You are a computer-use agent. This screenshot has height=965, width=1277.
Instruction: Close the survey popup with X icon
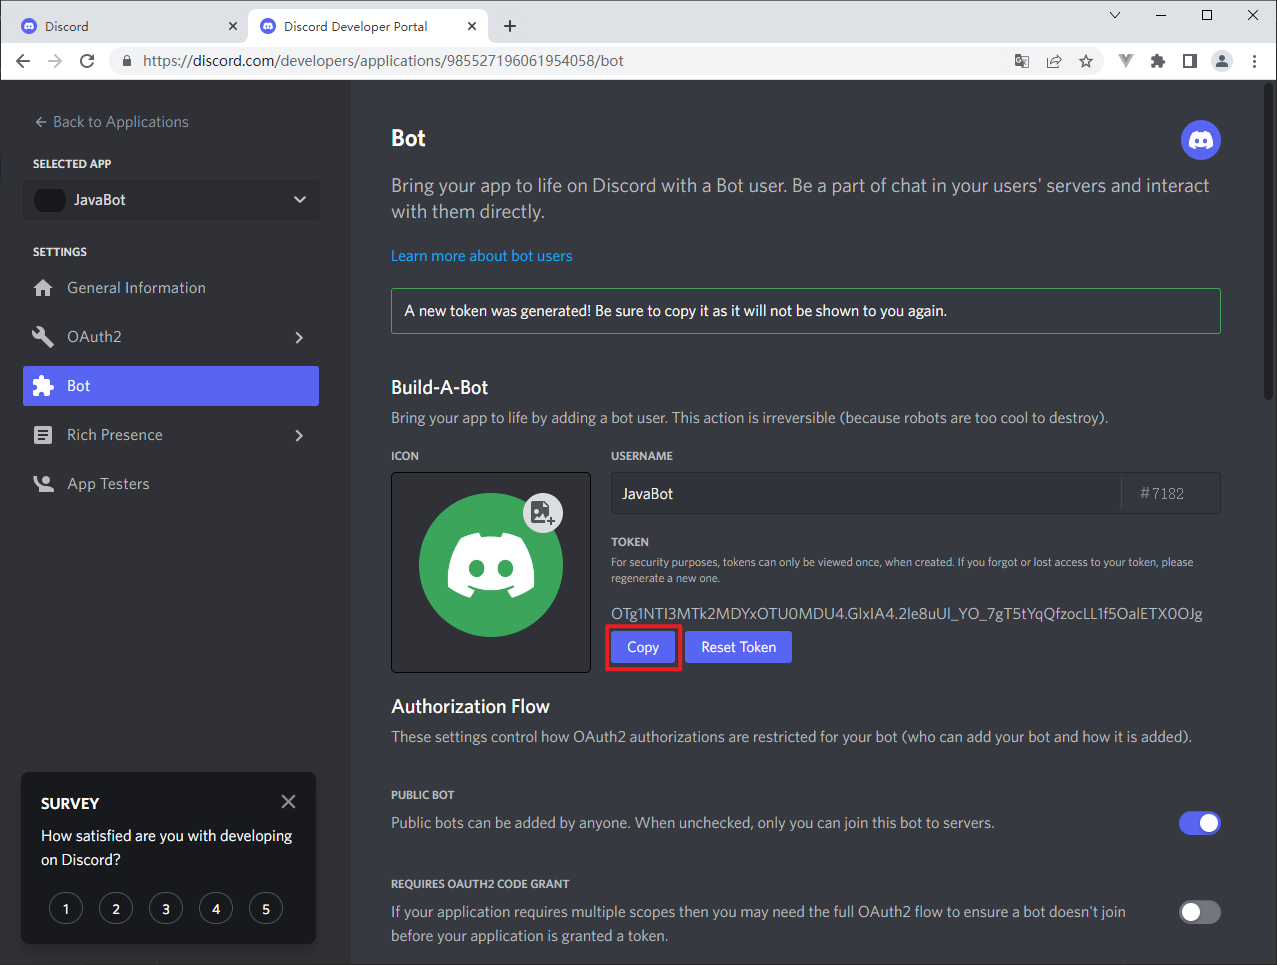(288, 802)
